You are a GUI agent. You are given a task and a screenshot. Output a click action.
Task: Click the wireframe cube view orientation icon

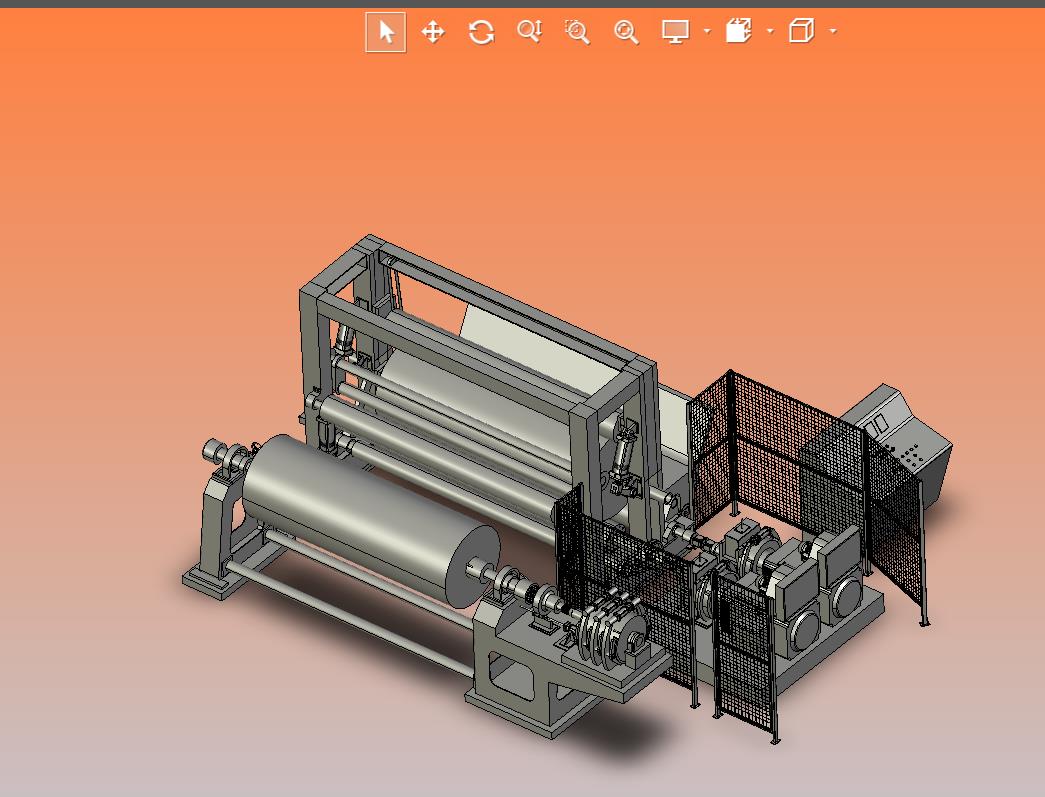click(802, 31)
